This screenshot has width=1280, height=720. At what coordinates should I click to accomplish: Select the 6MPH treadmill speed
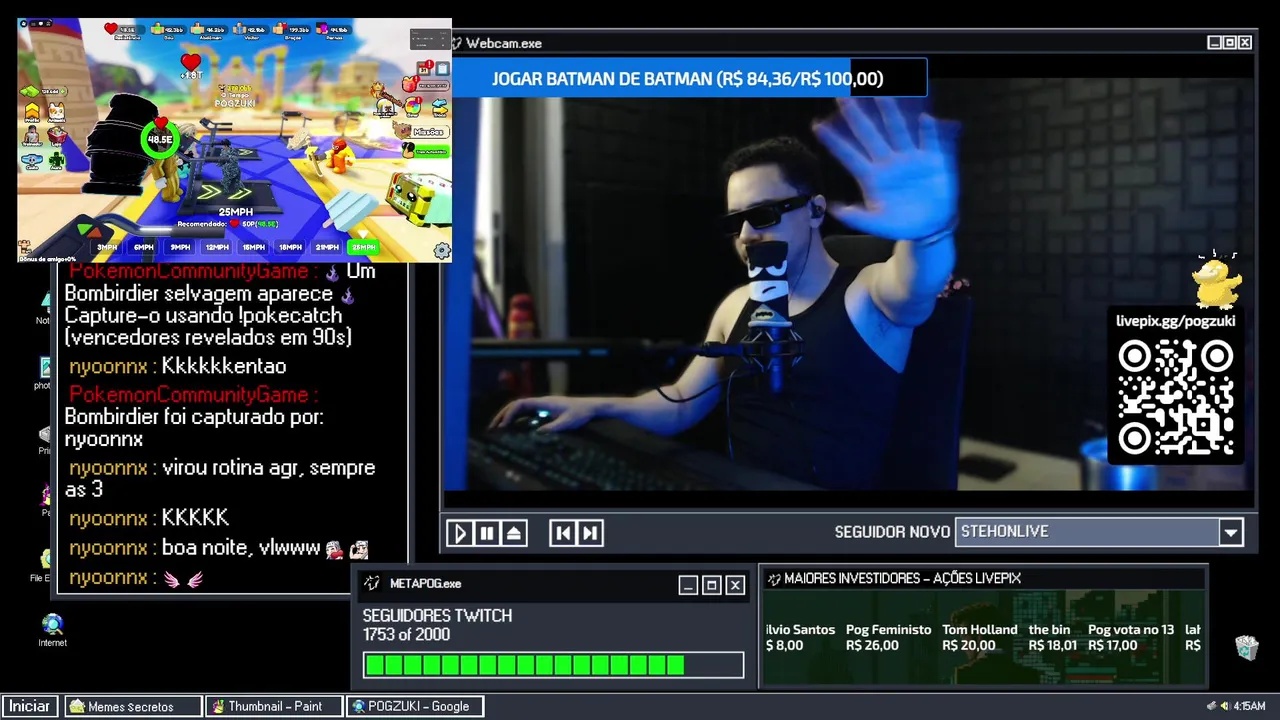(144, 247)
